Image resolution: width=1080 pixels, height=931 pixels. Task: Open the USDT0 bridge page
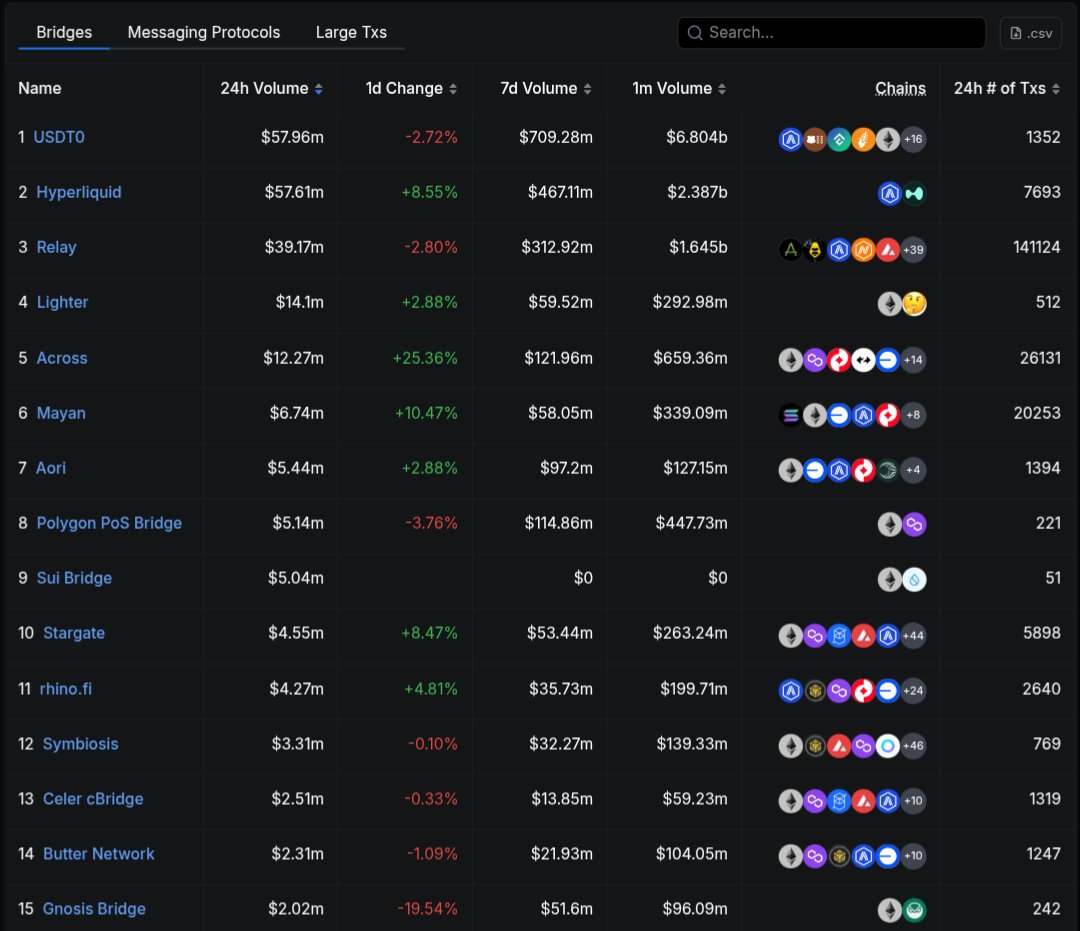59,137
